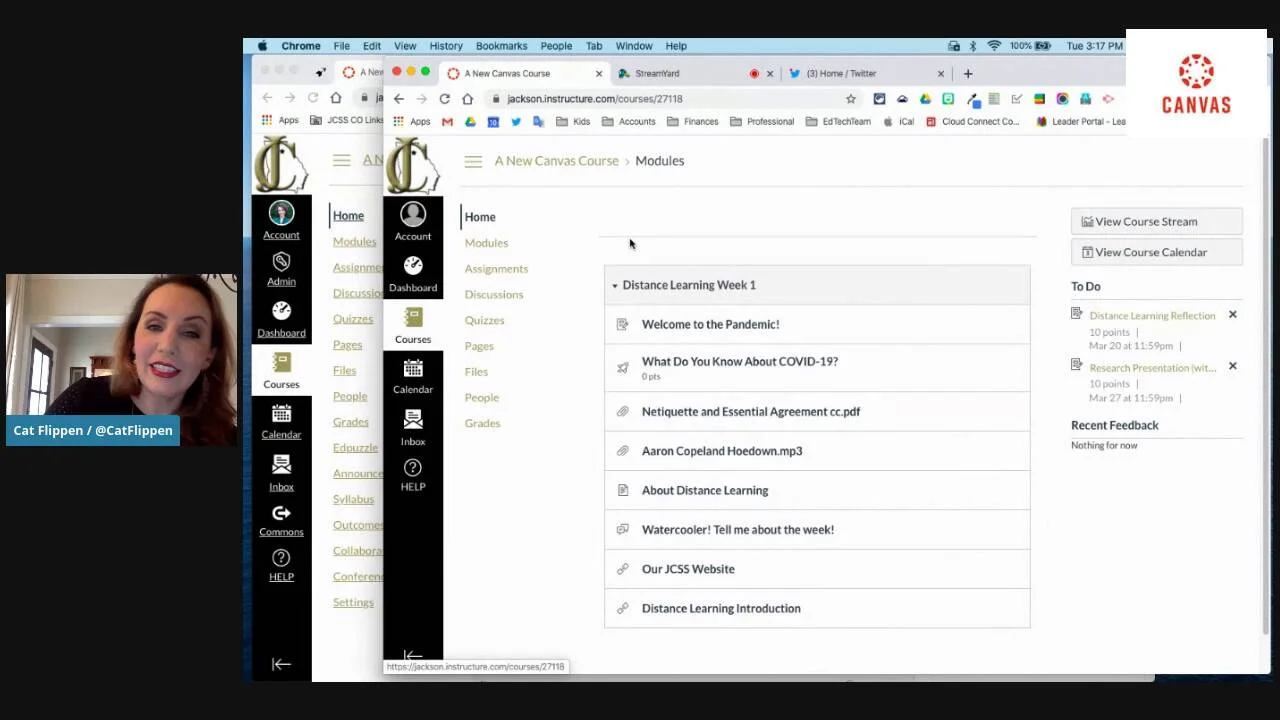1280x720 pixels.
Task: Collapse the Distance Learning Week 1 module
Action: [615, 285]
